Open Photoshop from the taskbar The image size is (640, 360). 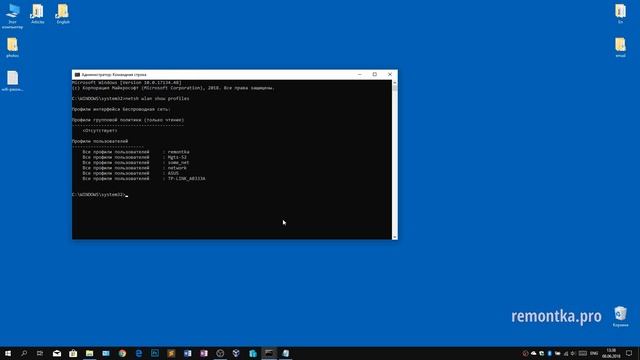click(x=155, y=353)
